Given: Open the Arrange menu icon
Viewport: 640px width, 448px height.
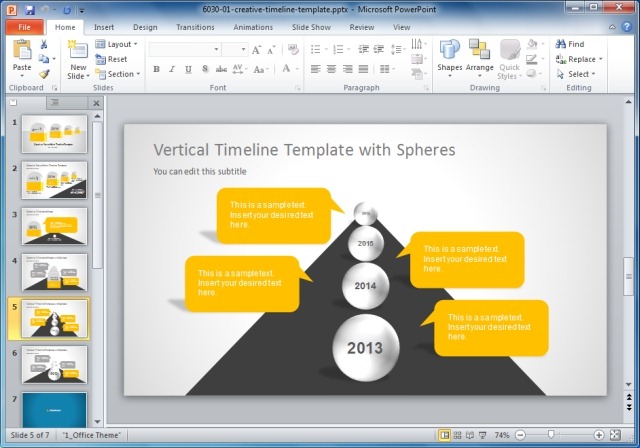Looking at the screenshot, I should pos(479,58).
